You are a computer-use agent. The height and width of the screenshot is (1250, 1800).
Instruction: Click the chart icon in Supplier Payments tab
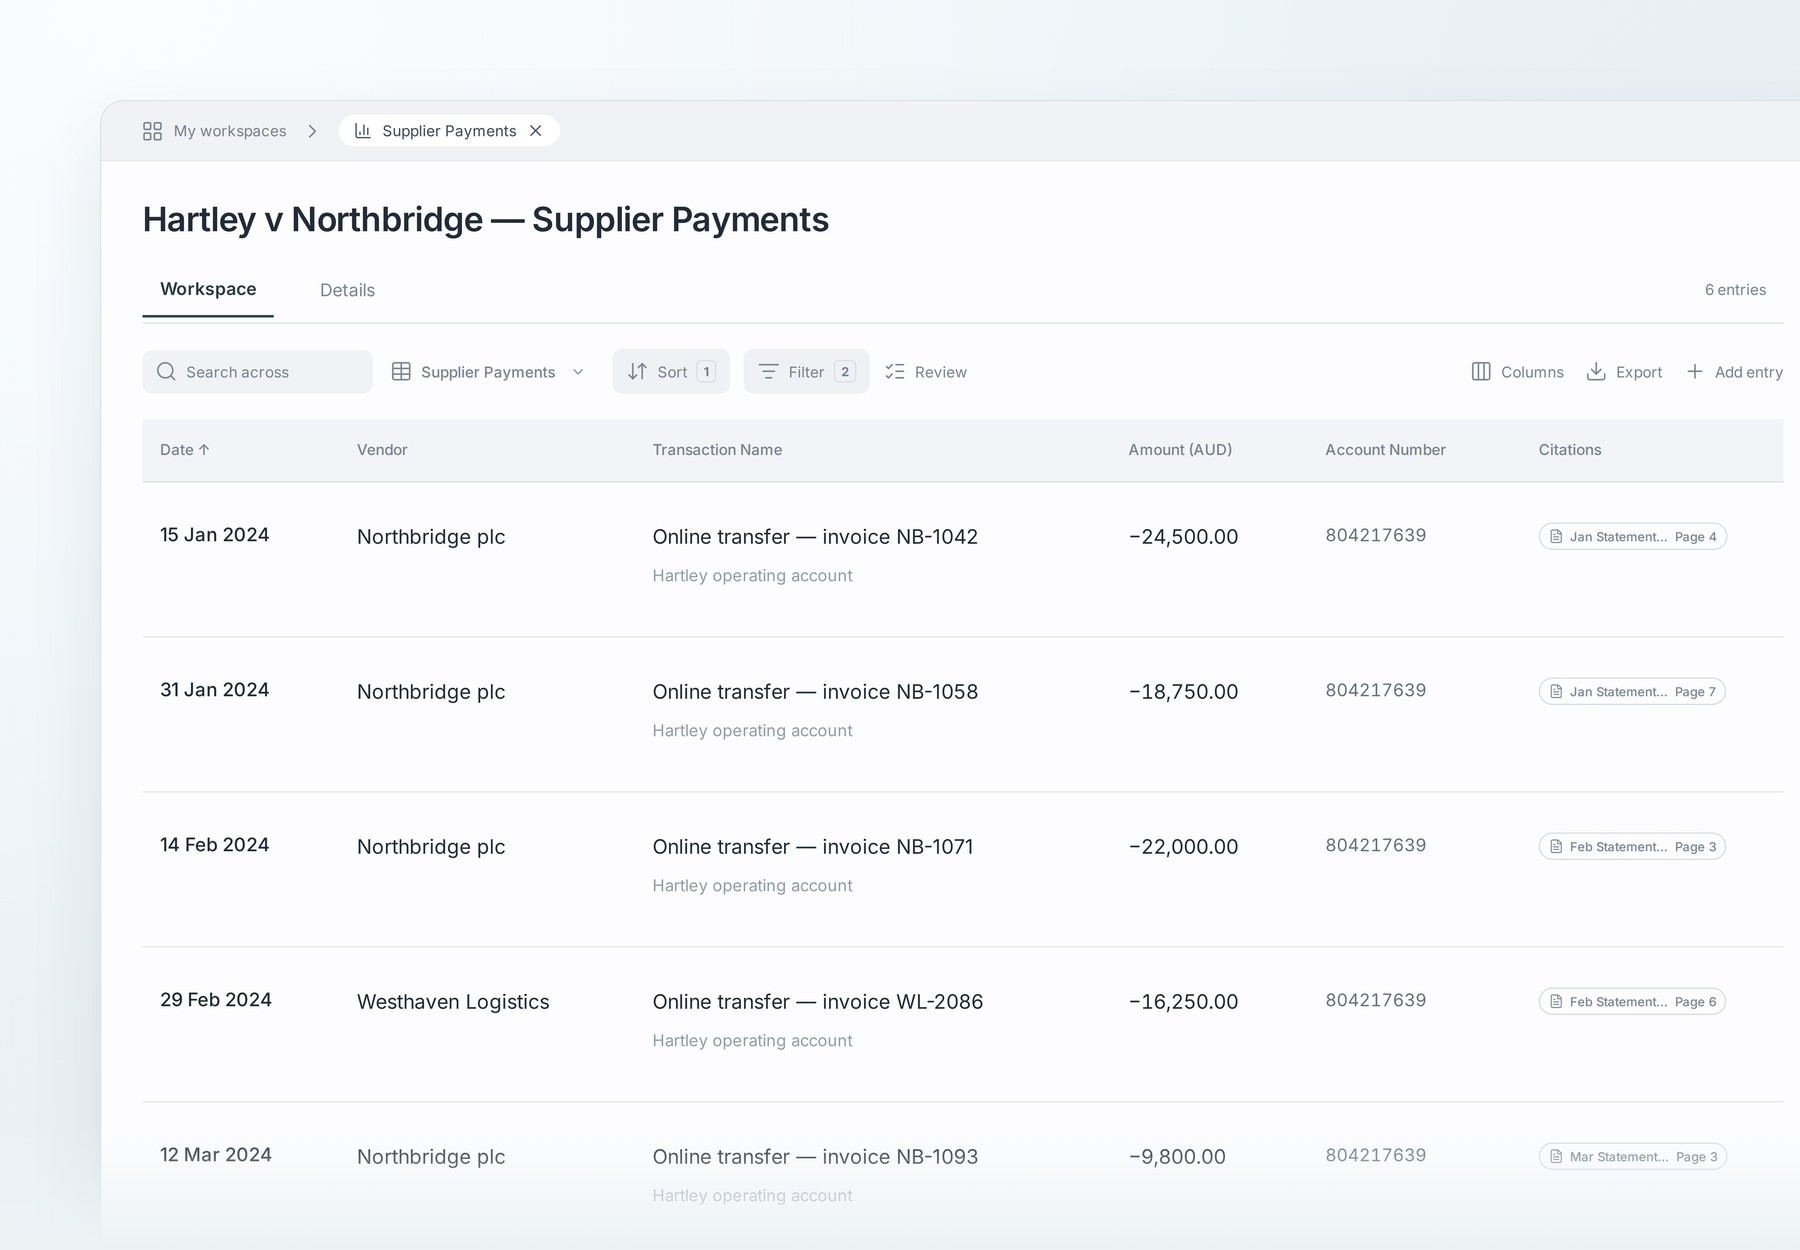[363, 131]
